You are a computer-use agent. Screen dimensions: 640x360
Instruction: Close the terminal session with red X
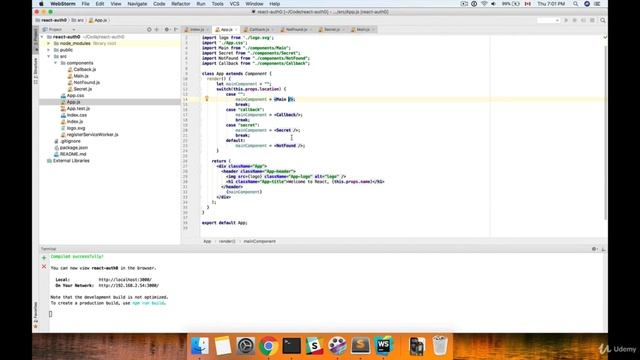(x=44, y=267)
